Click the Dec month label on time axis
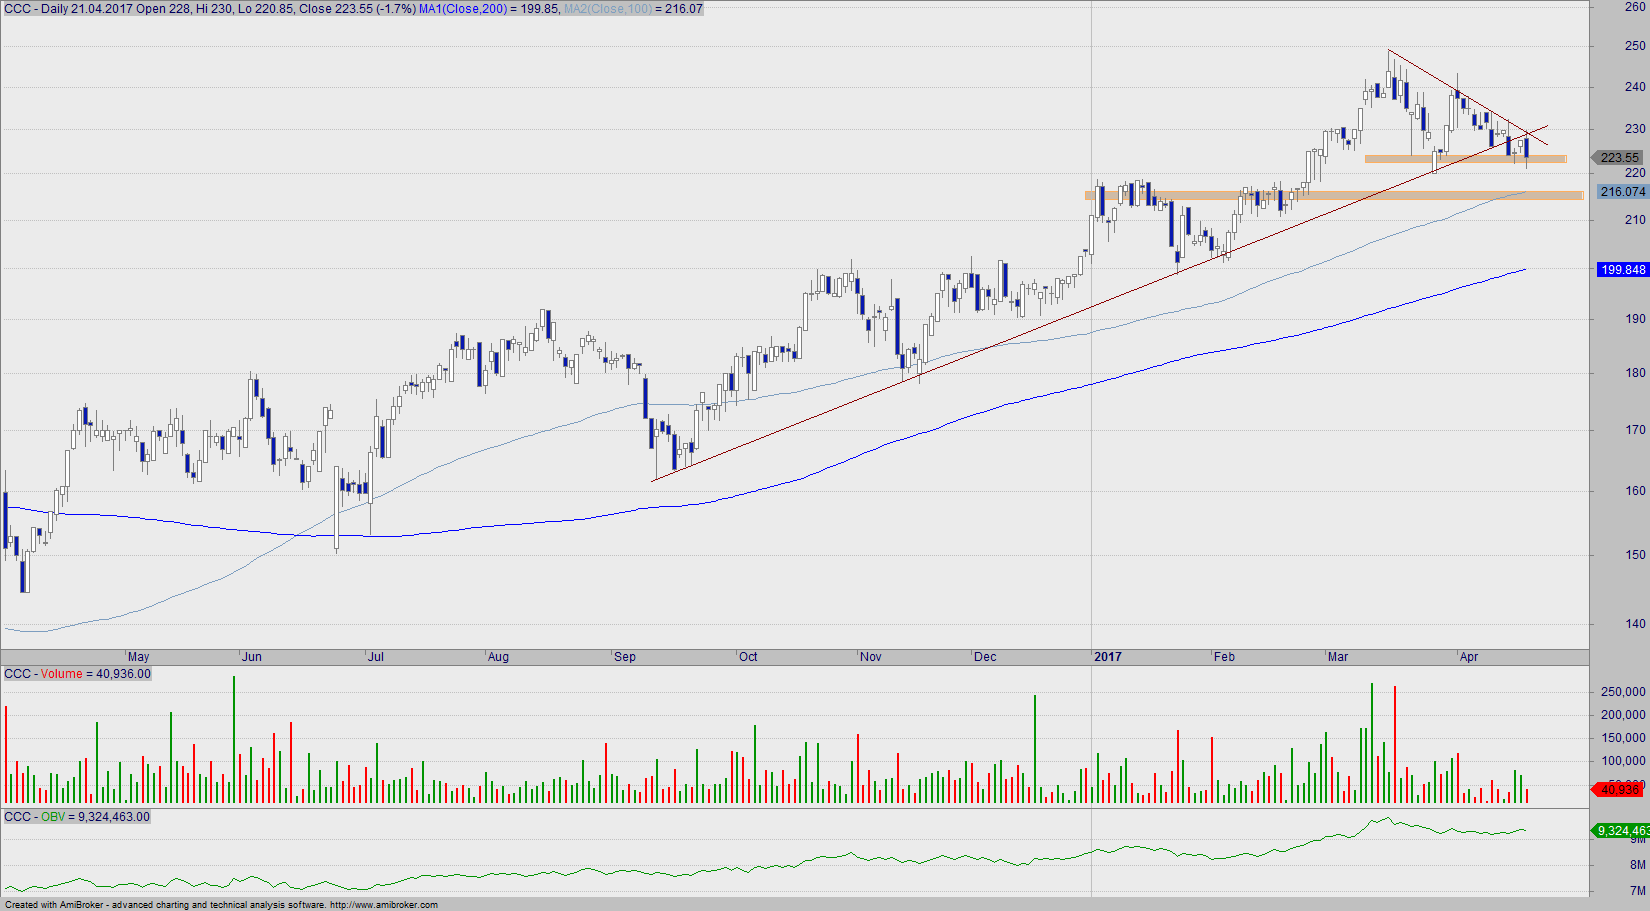The image size is (1650, 911). (985, 657)
